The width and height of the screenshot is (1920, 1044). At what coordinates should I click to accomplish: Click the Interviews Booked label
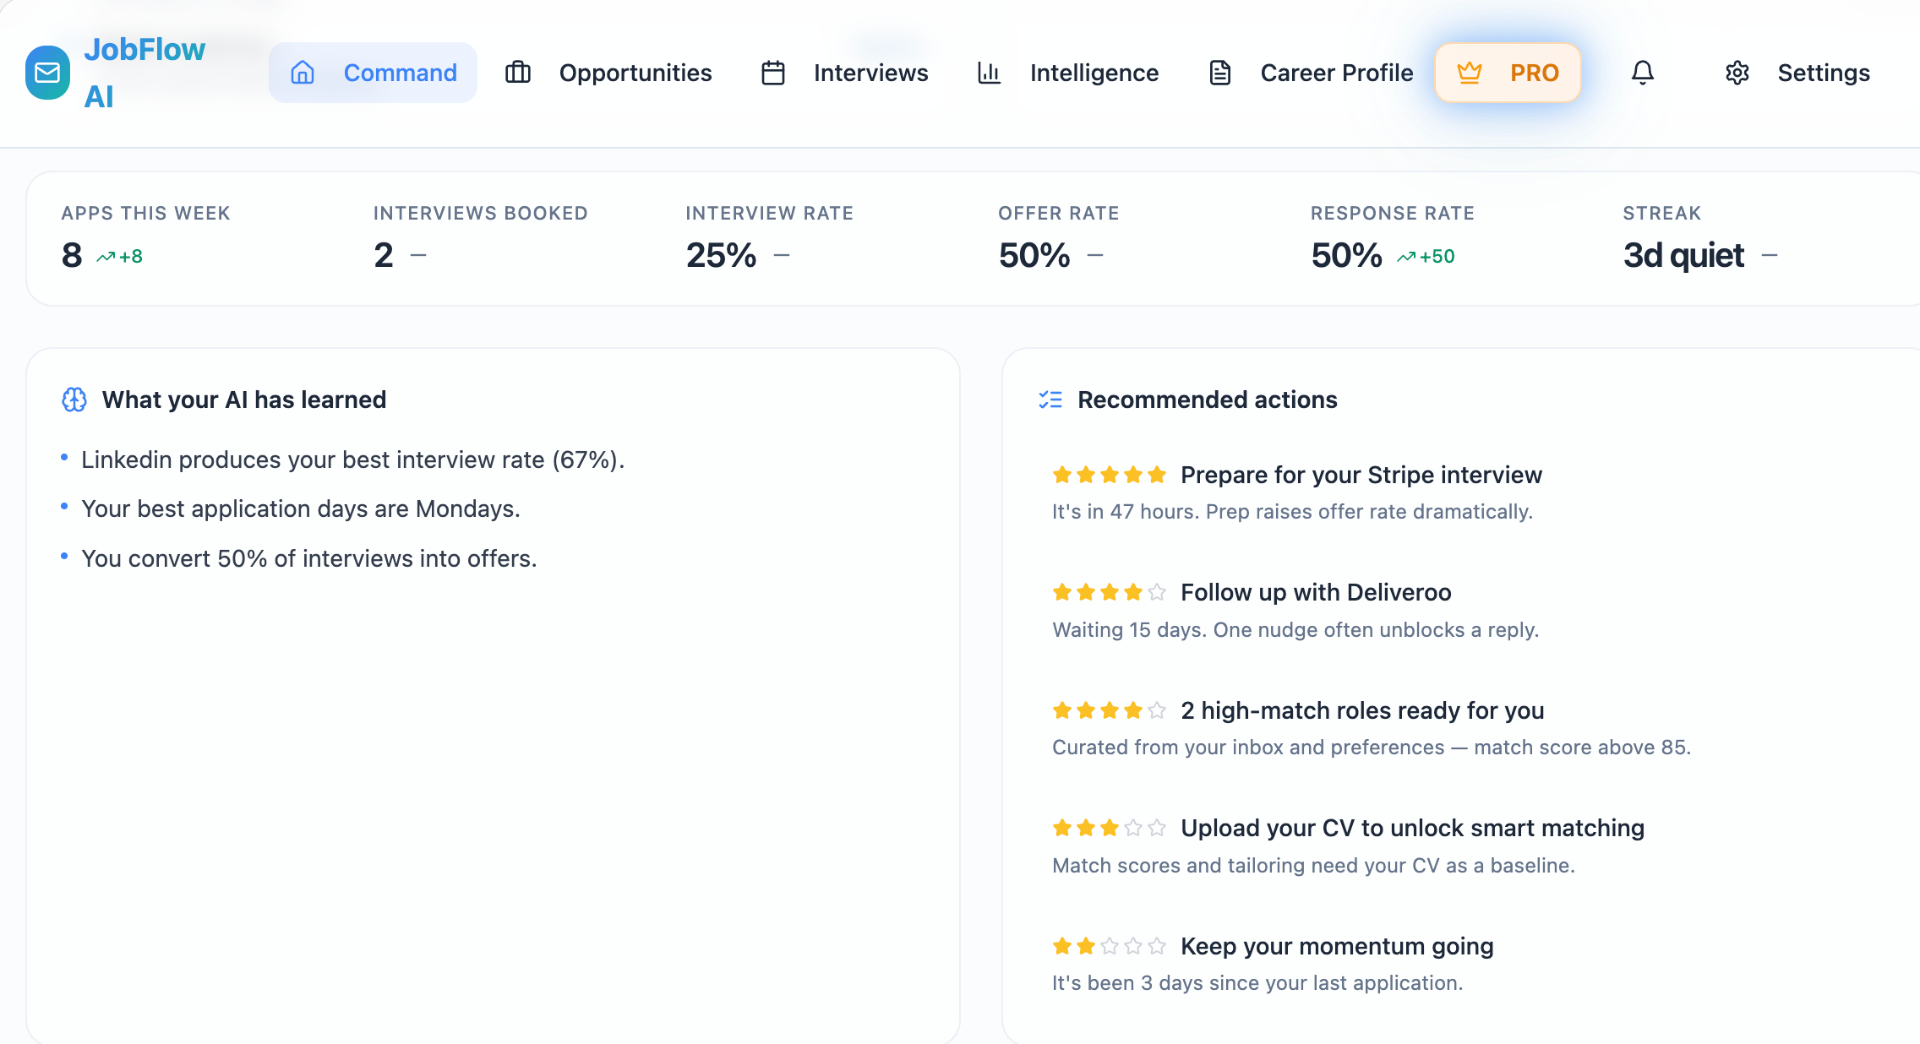(480, 214)
